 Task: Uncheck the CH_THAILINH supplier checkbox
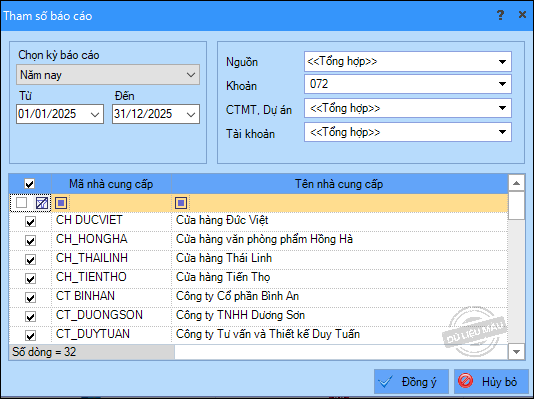point(30,260)
